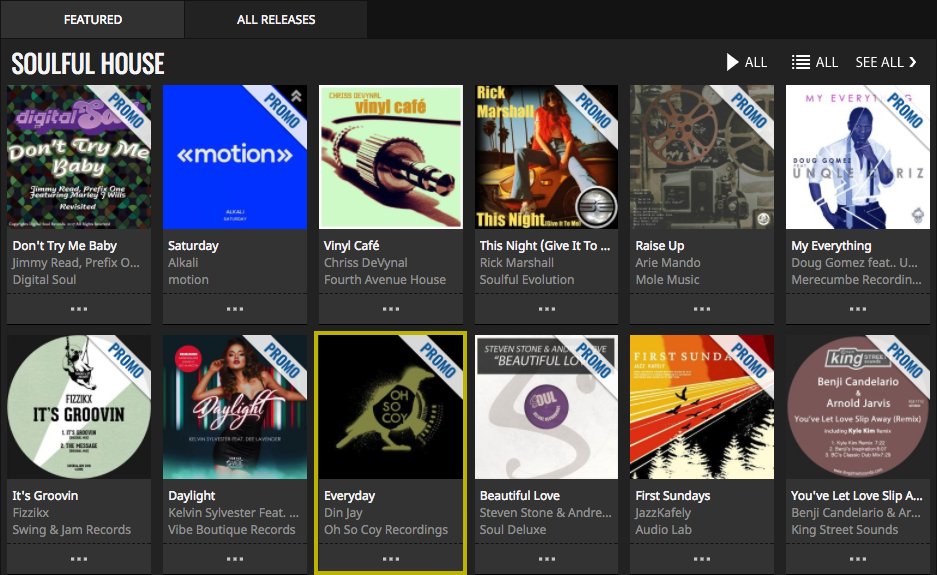Open label Merecumbe Recordin...
937x575 pixels.
856,279
